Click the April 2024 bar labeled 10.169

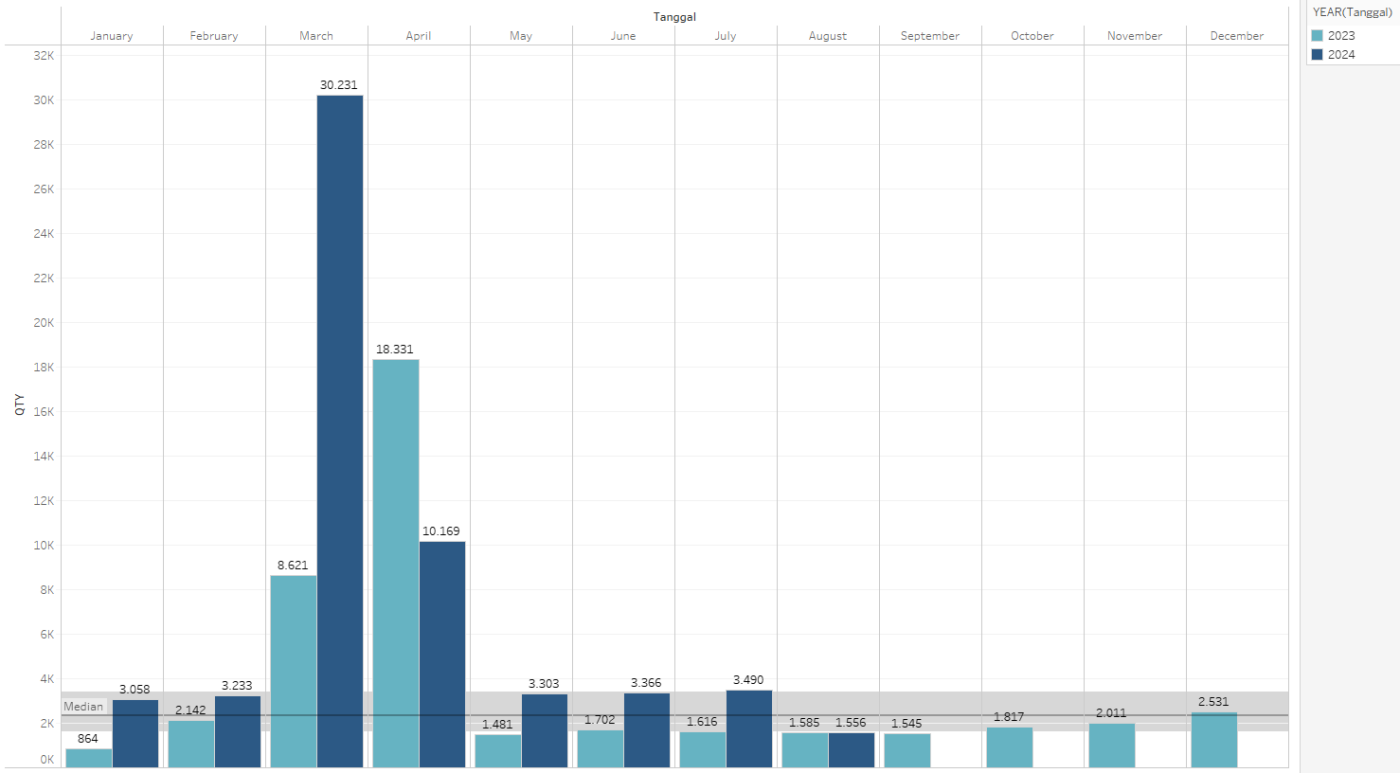pyautogui.click(x=442, y=654)
